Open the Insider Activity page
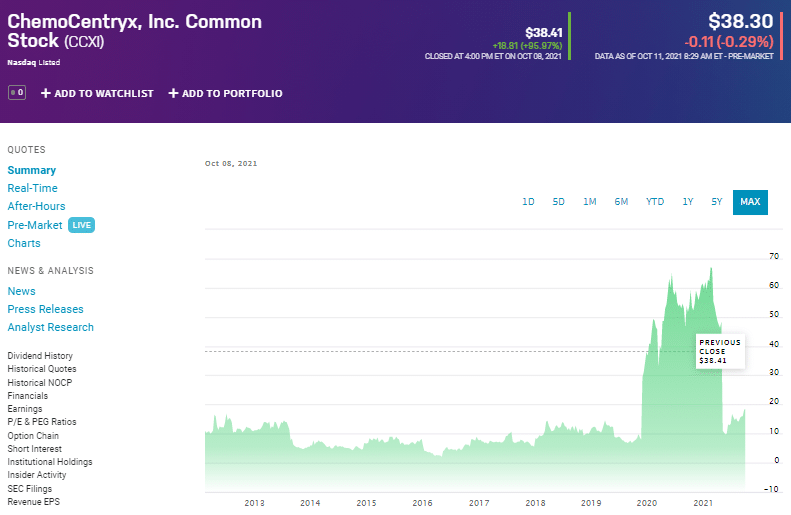Screen dimensions: 791x515 (x=37, y=475)
